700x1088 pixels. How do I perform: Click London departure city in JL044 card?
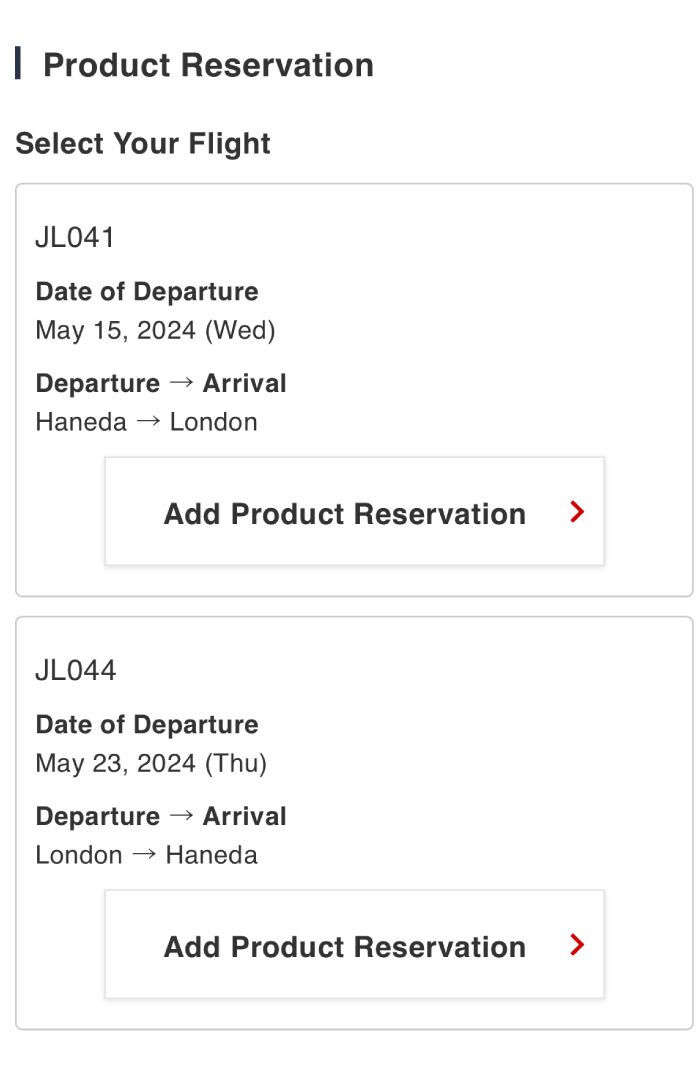(78, 855)
